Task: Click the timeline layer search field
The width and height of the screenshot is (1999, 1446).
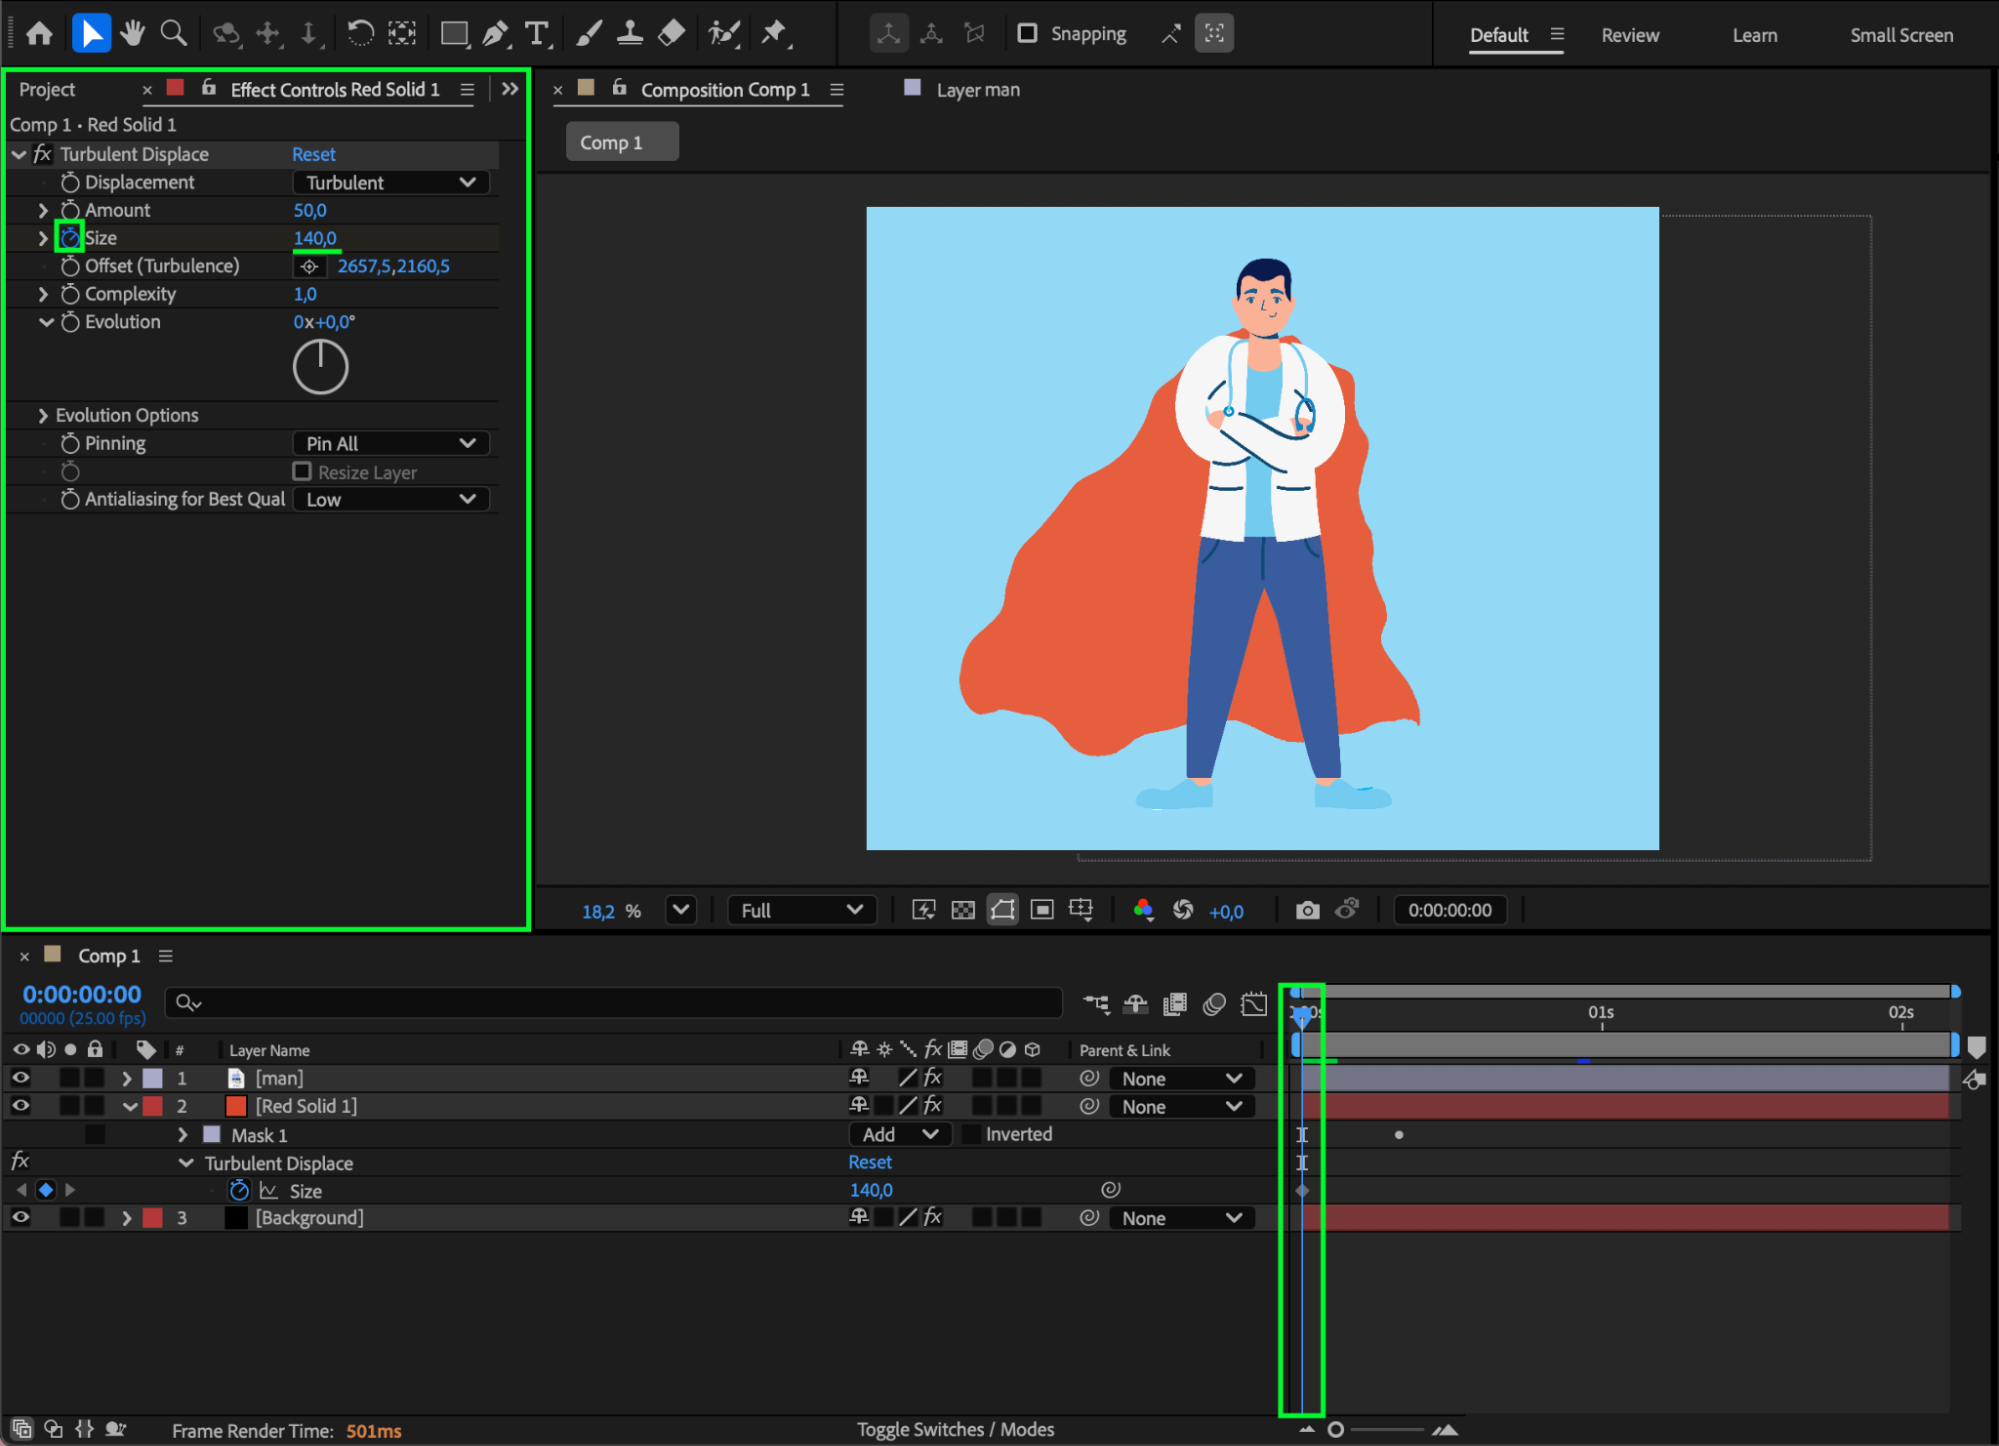Action: [x=614, y=1002]
